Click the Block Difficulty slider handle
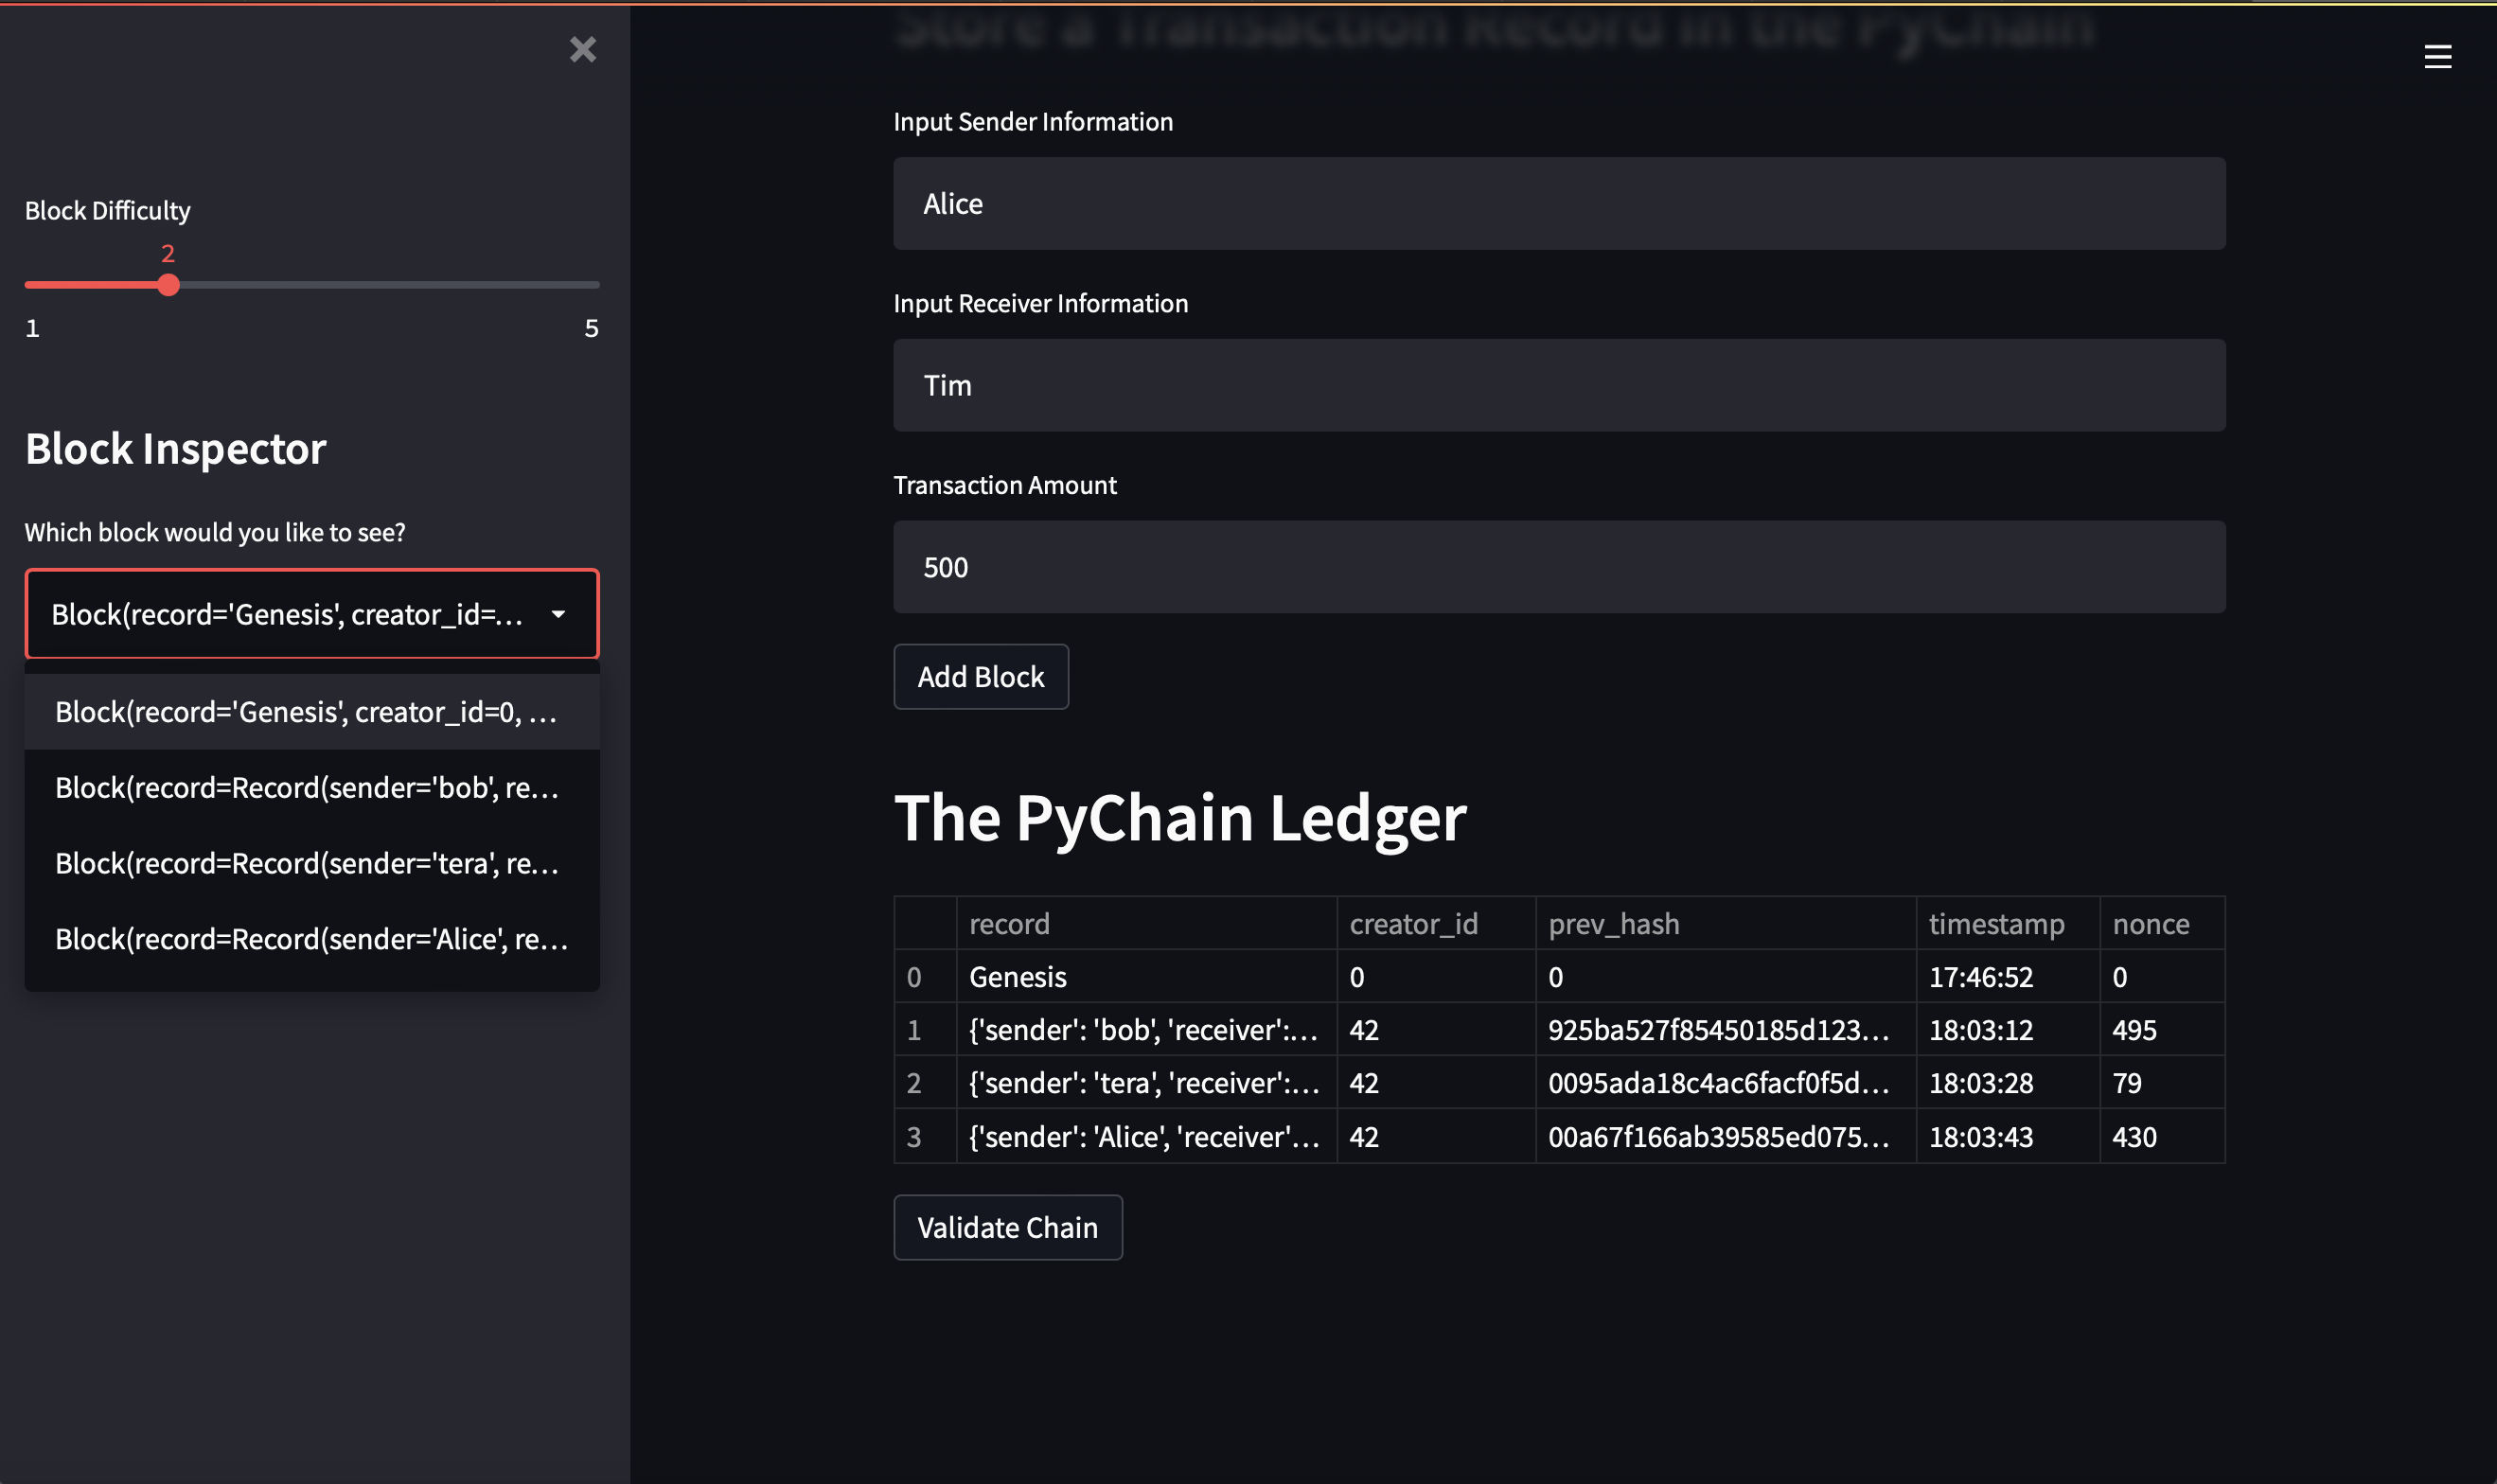This screenshot has height=1484, width=2497. [x=169, y=285]
